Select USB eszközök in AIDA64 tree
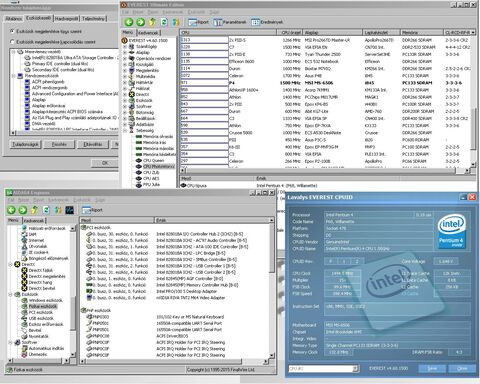480x384 pixels. (41, 318)
